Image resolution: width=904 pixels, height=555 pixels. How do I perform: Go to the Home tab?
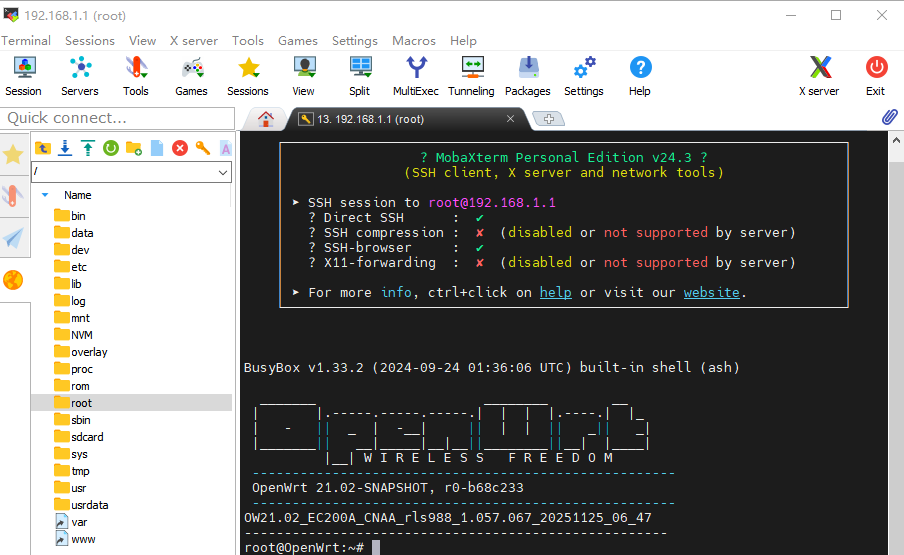click(266, 119)
